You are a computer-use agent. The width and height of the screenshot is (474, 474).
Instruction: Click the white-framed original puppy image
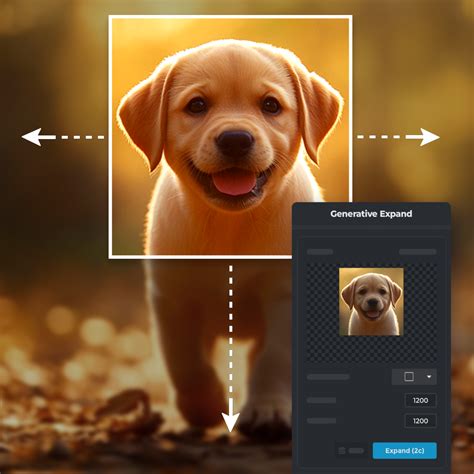[x=230, y=137]
